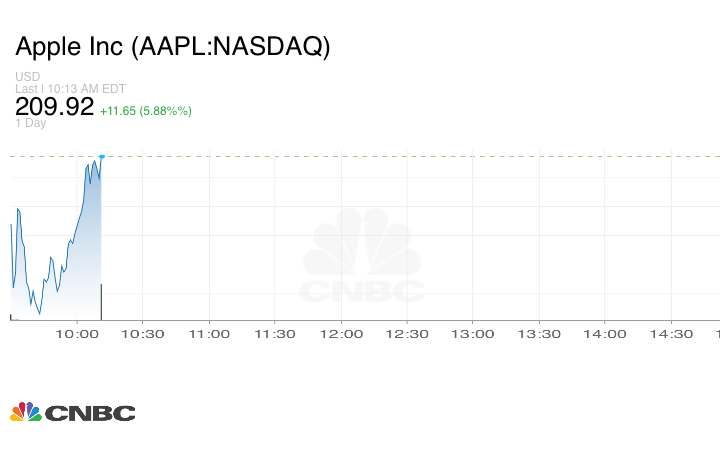The height and width of the screenshot is (450, 720).
Task: Click the 13:00 time axis label
Action: pos(472,334)
